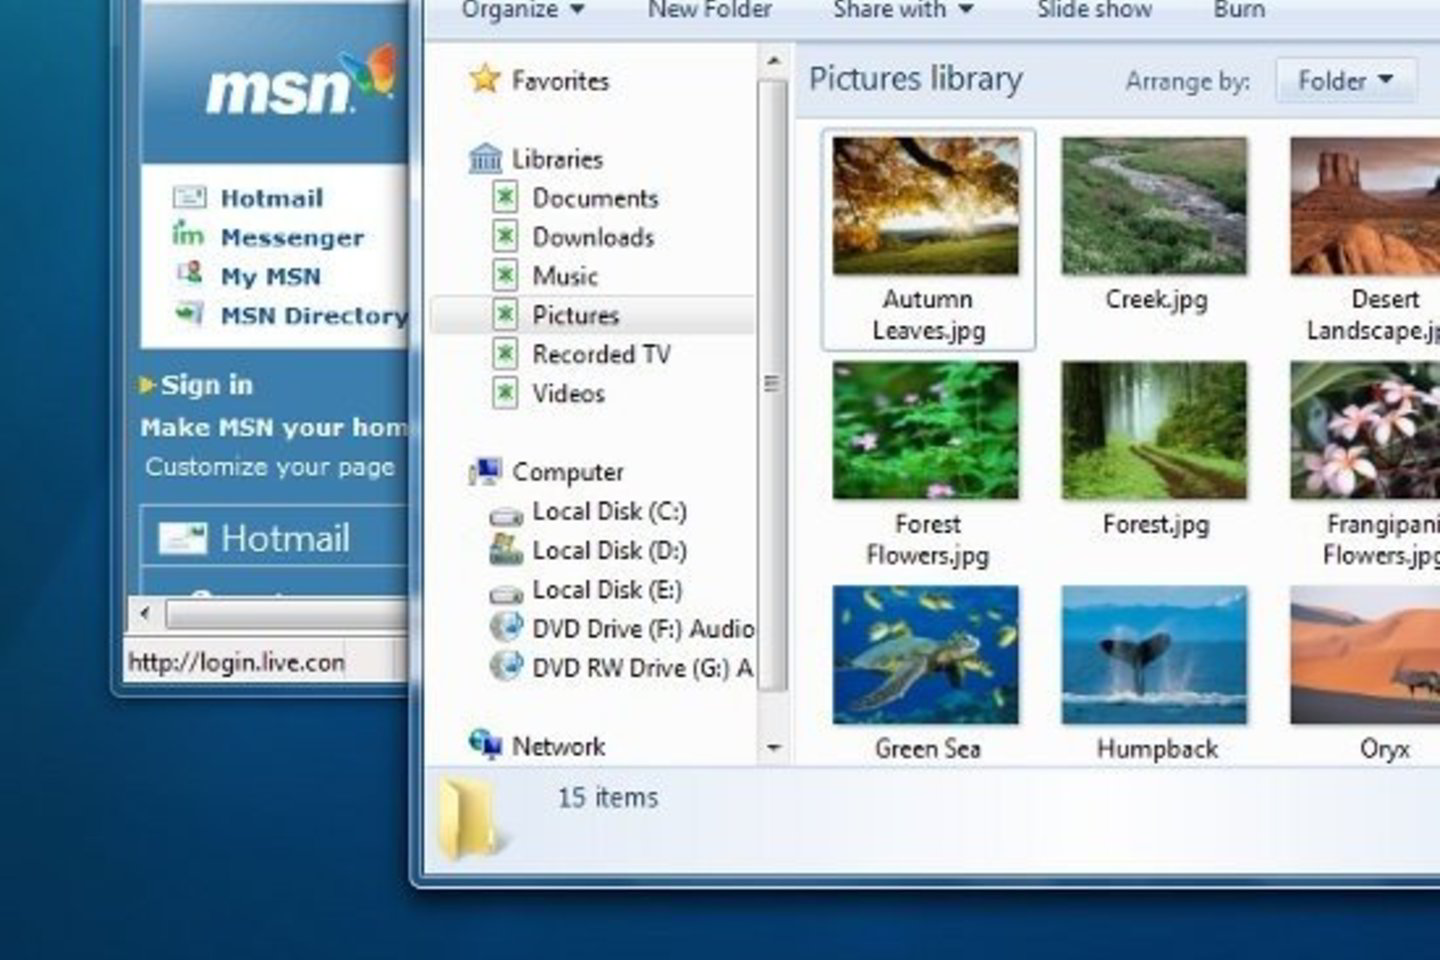Click the Videos library icon
This screenshot has width=1440, height=960.
505,392
